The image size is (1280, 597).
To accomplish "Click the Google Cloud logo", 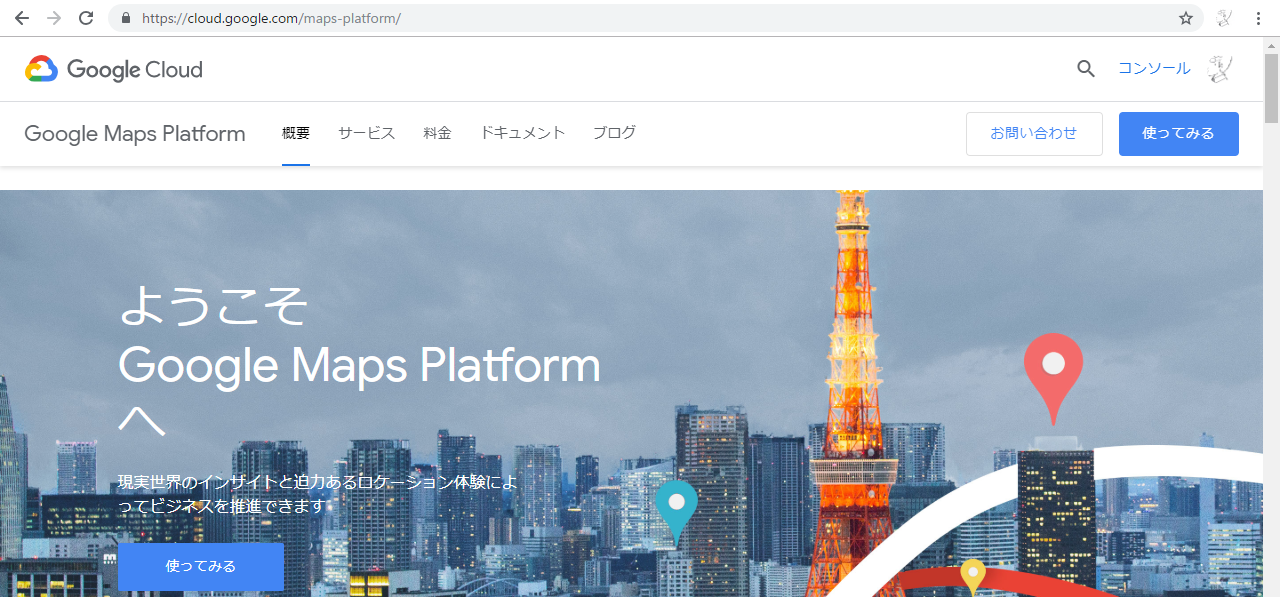I will pos(114,69).
